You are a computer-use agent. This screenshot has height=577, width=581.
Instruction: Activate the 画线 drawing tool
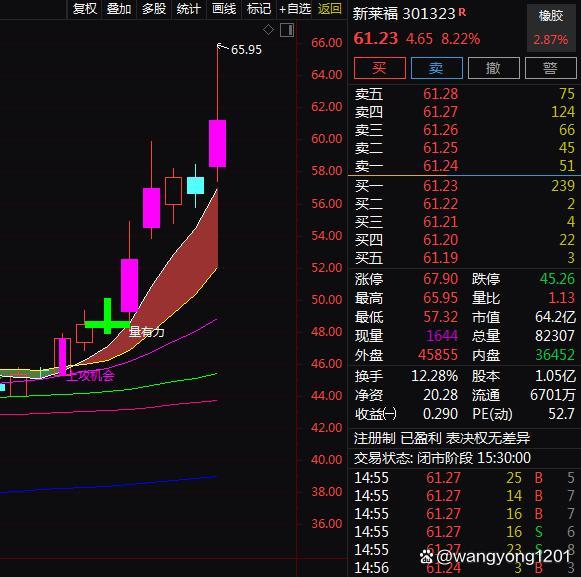pyautogui.click(x=224, y=9)
